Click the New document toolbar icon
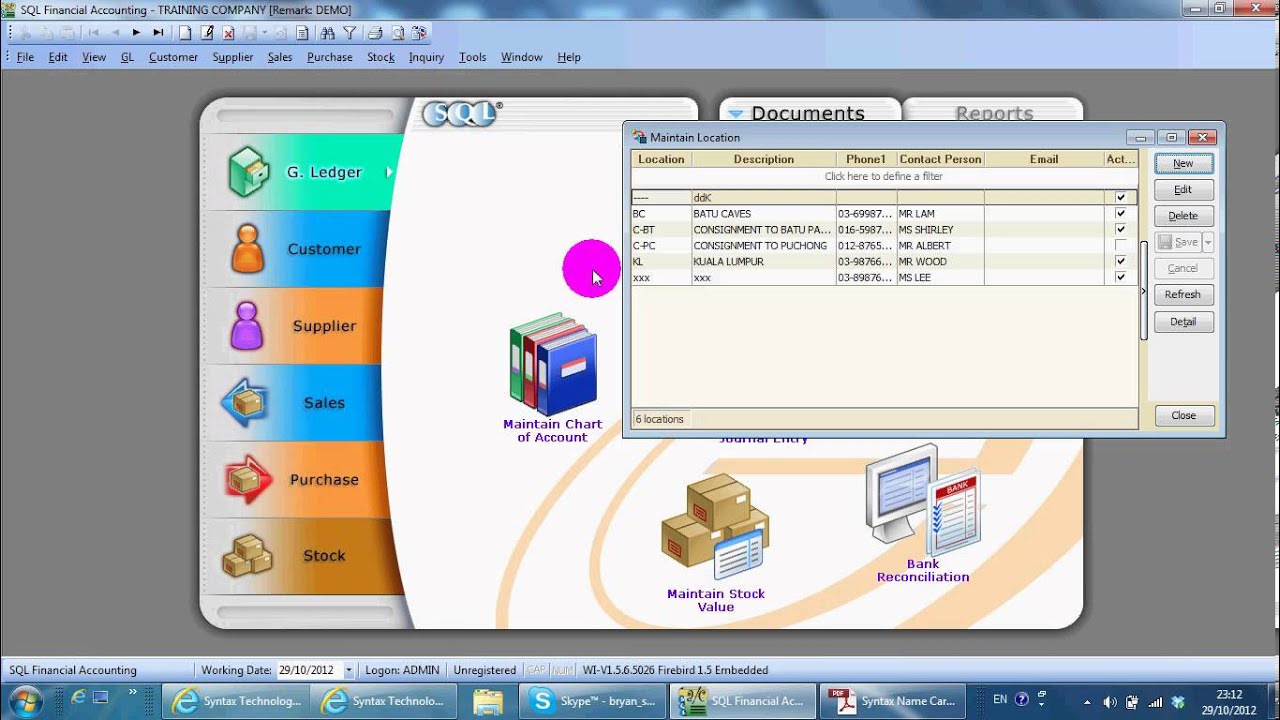 (185, 33)
